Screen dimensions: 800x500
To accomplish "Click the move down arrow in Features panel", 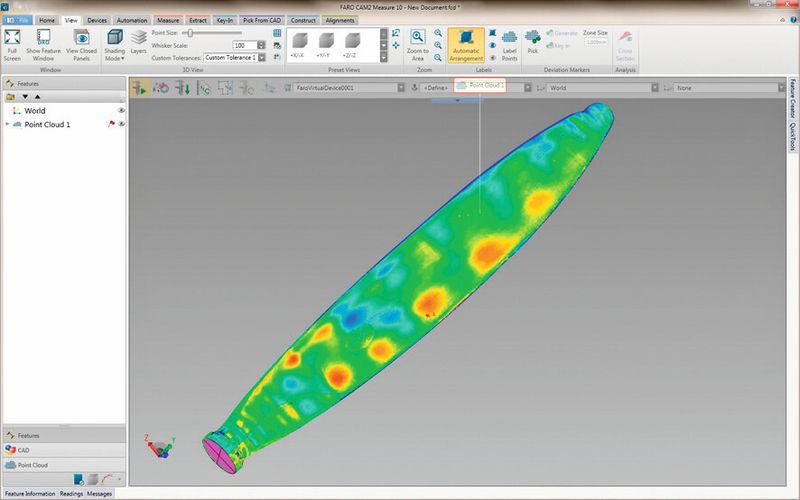I will pyautogui.click(x=25, y=96).
